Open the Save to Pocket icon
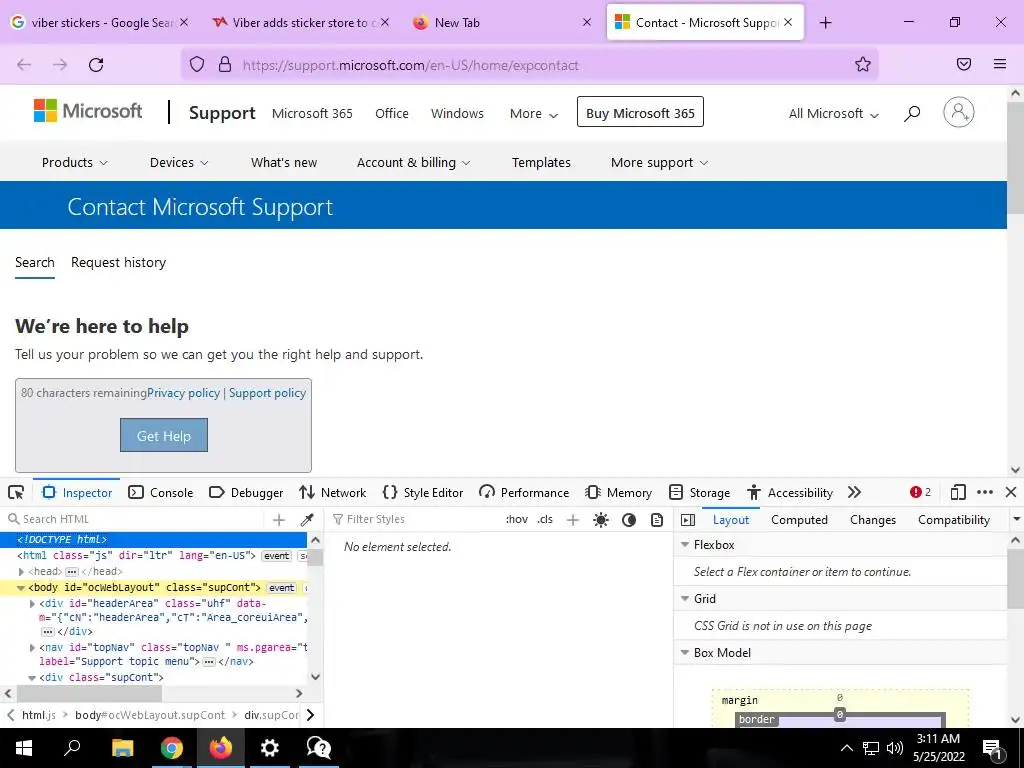This screenshot has height=768, width=1024. pyautogui.click(x=964, y=64)
